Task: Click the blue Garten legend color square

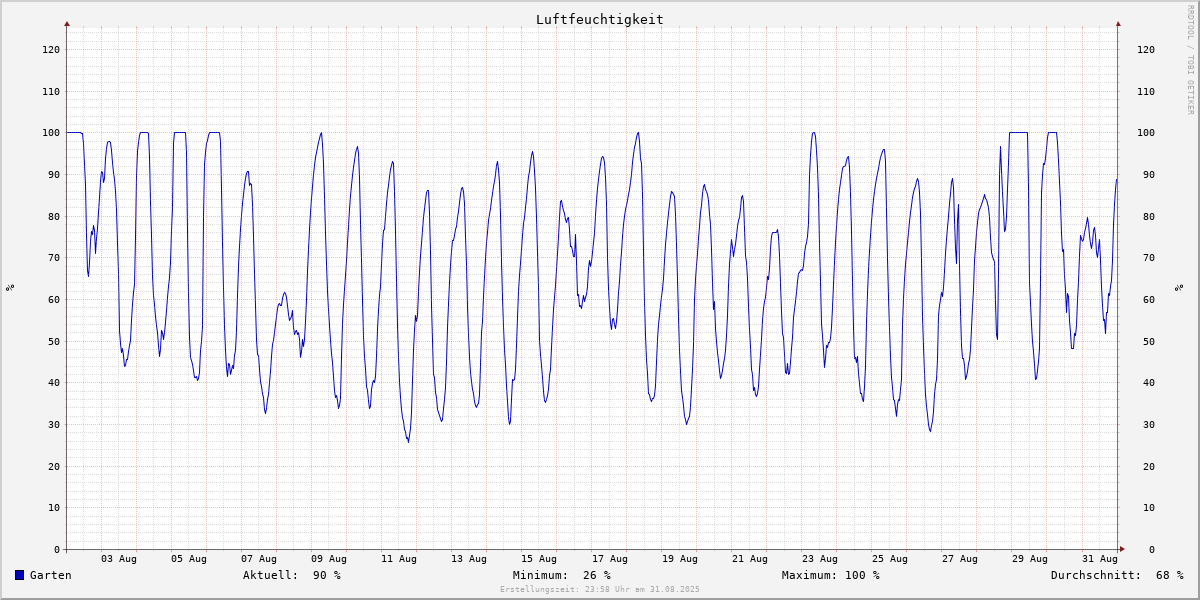Action: point(19,575)
